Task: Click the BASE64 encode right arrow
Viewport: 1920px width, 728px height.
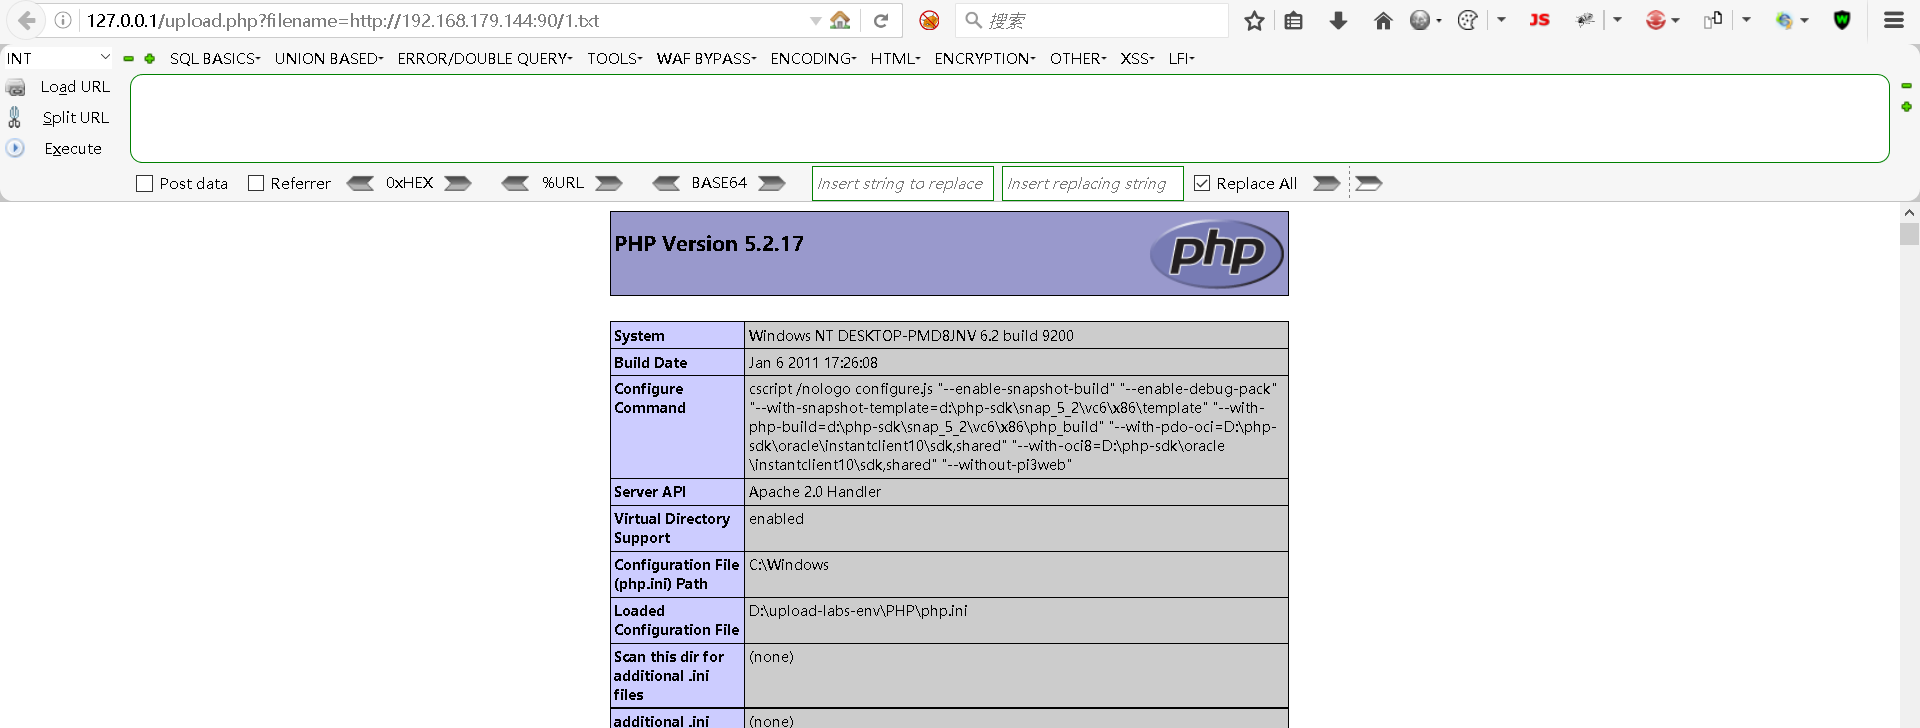Action: click(x=772, y=183)
